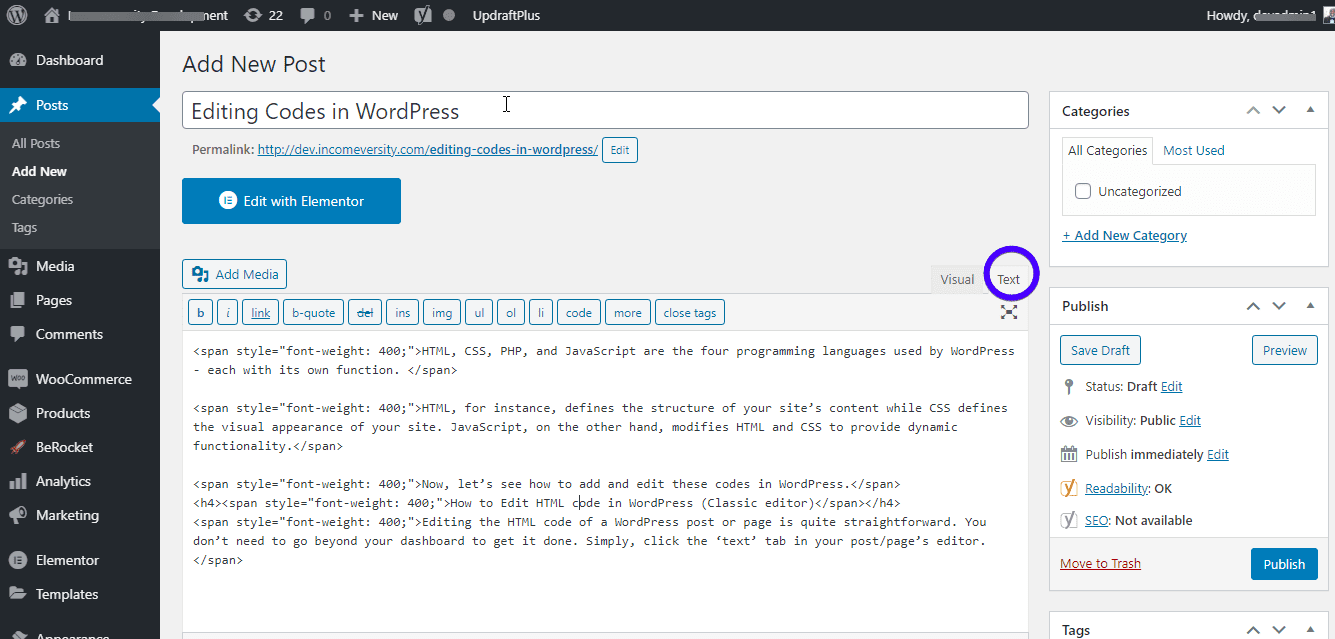Switch to the Text editor tab
Image resolution: width=1335 pixels, height=639 pixels.
tap(1009, 279)
